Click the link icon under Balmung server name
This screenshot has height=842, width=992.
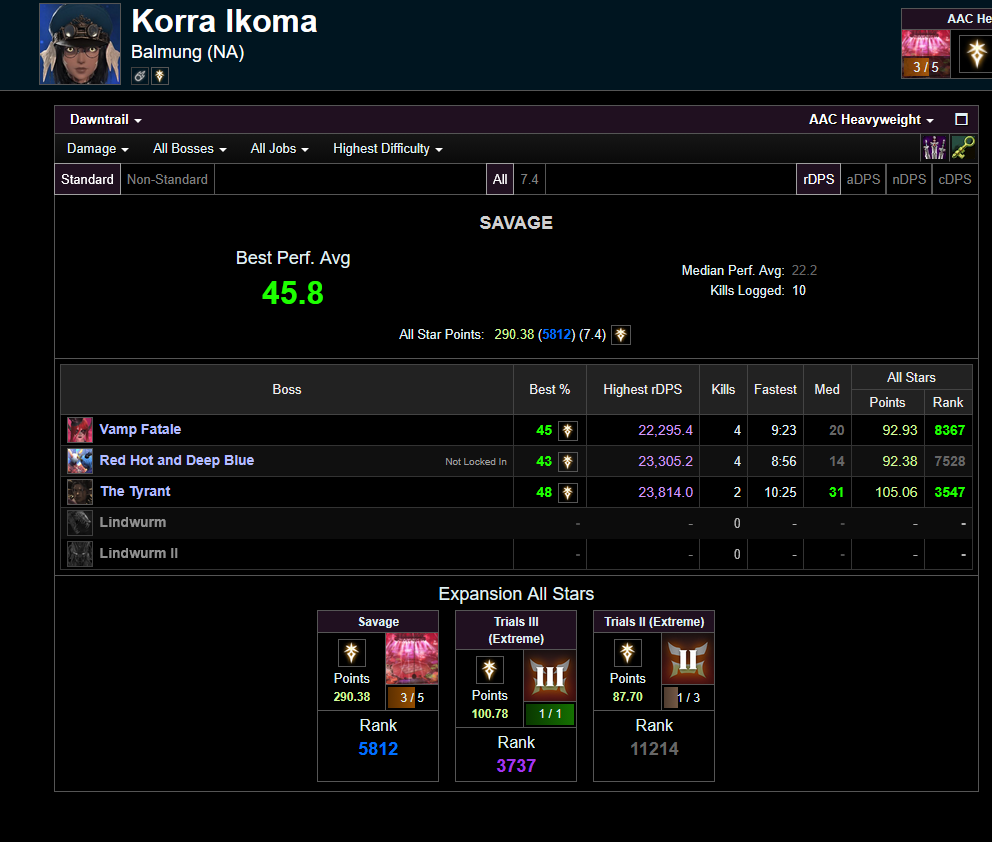140,77
